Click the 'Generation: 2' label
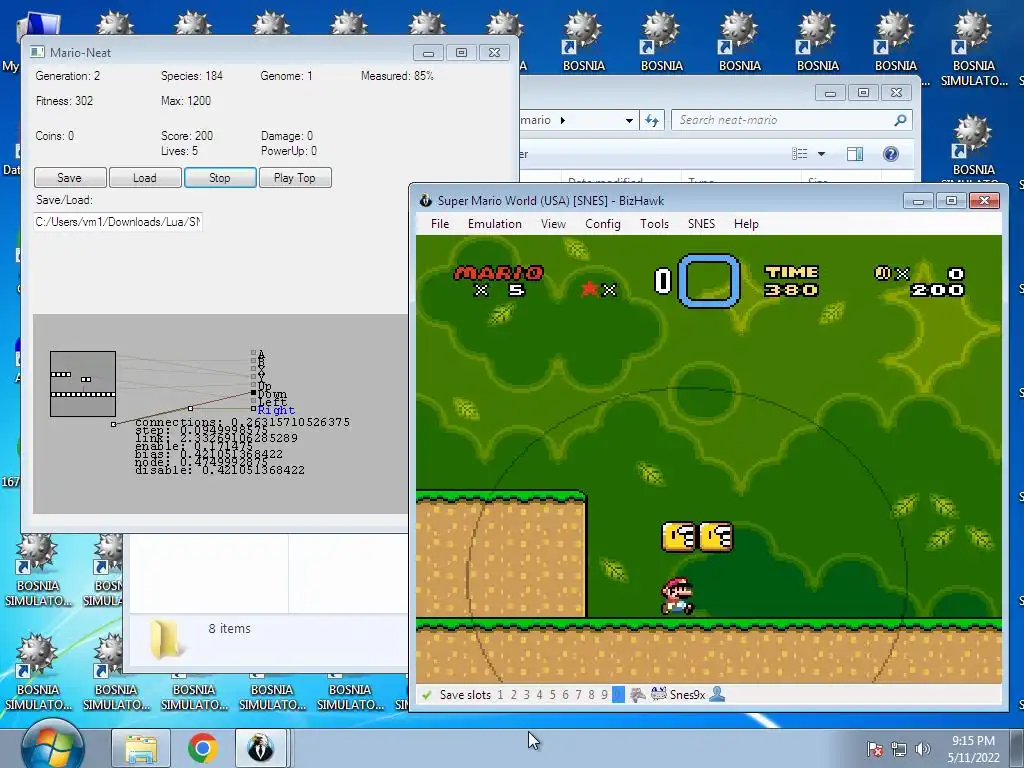 click(x=68, y=76)
